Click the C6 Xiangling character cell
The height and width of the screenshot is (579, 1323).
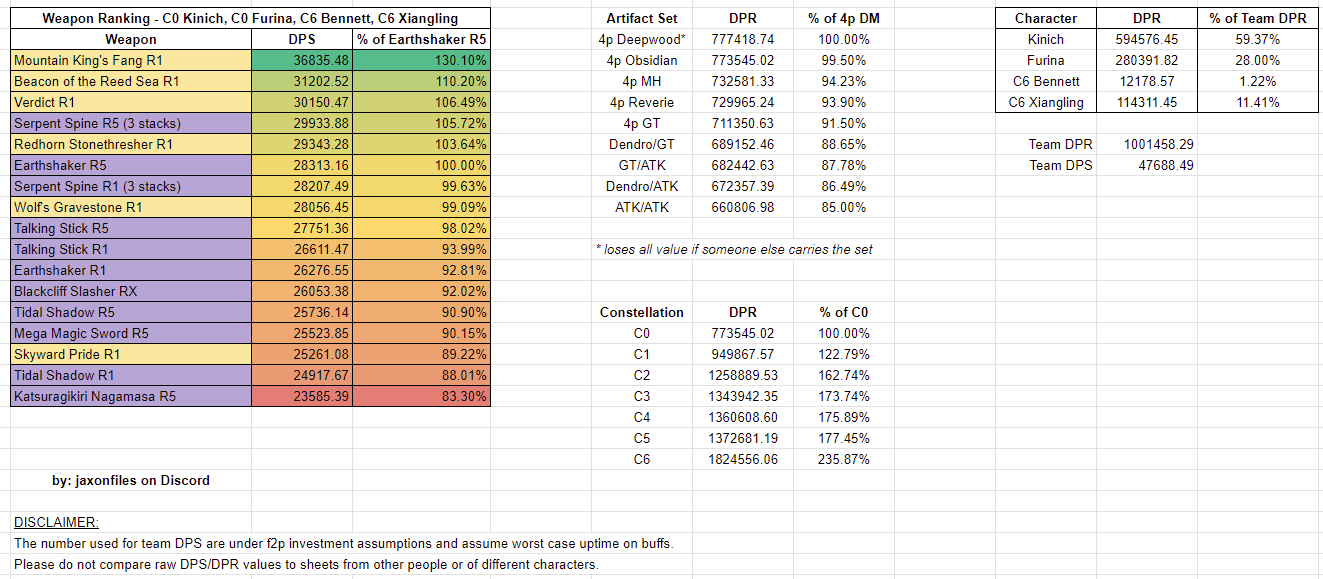point(1045,103)
